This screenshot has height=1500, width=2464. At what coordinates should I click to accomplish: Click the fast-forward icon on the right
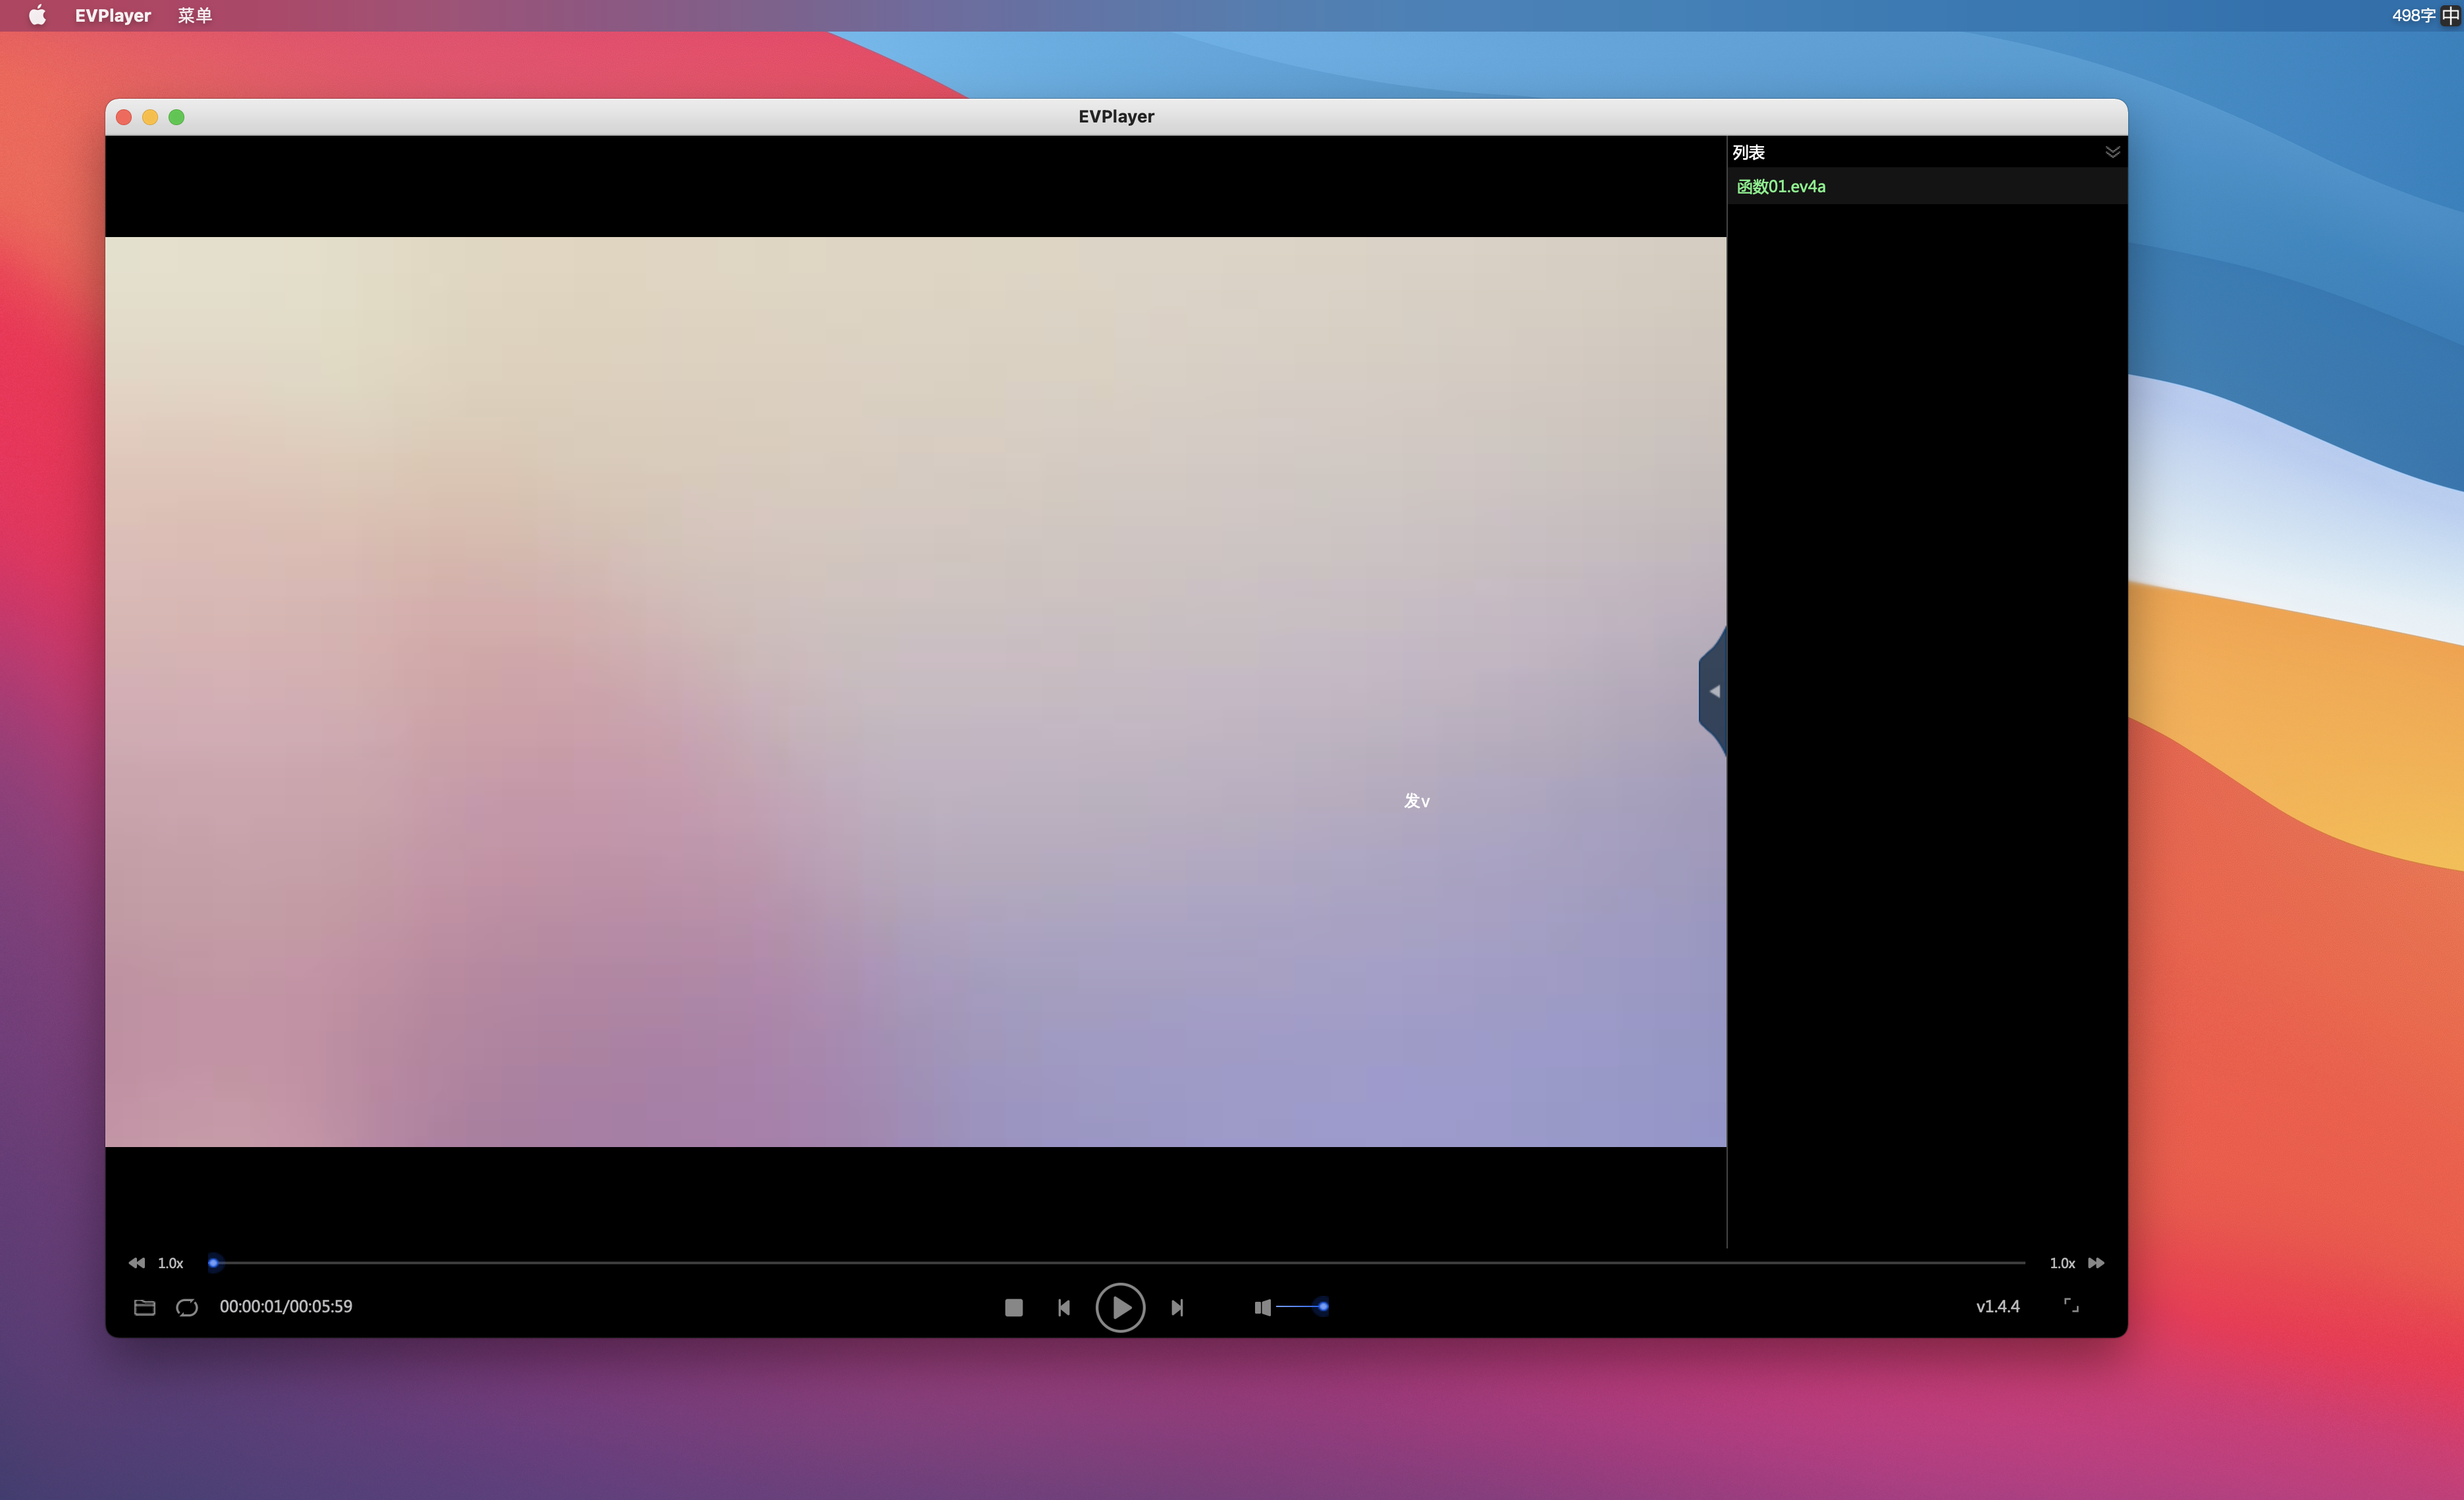click(x=2096, y=1263)
